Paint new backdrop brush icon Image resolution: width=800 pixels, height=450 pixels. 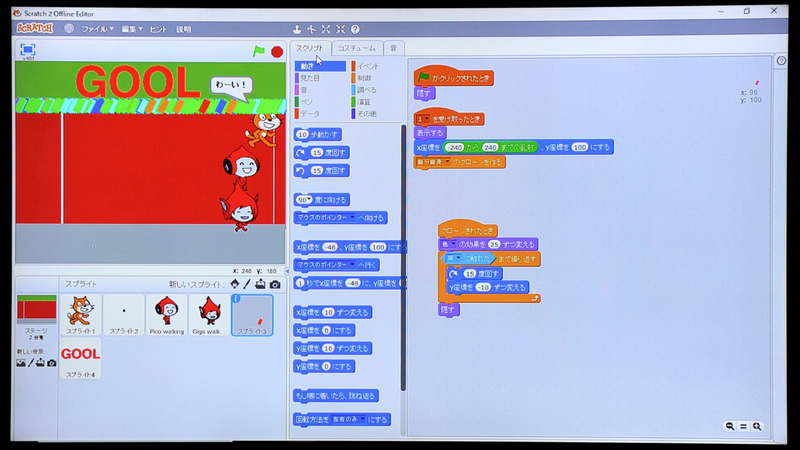[x=31, y=363]
